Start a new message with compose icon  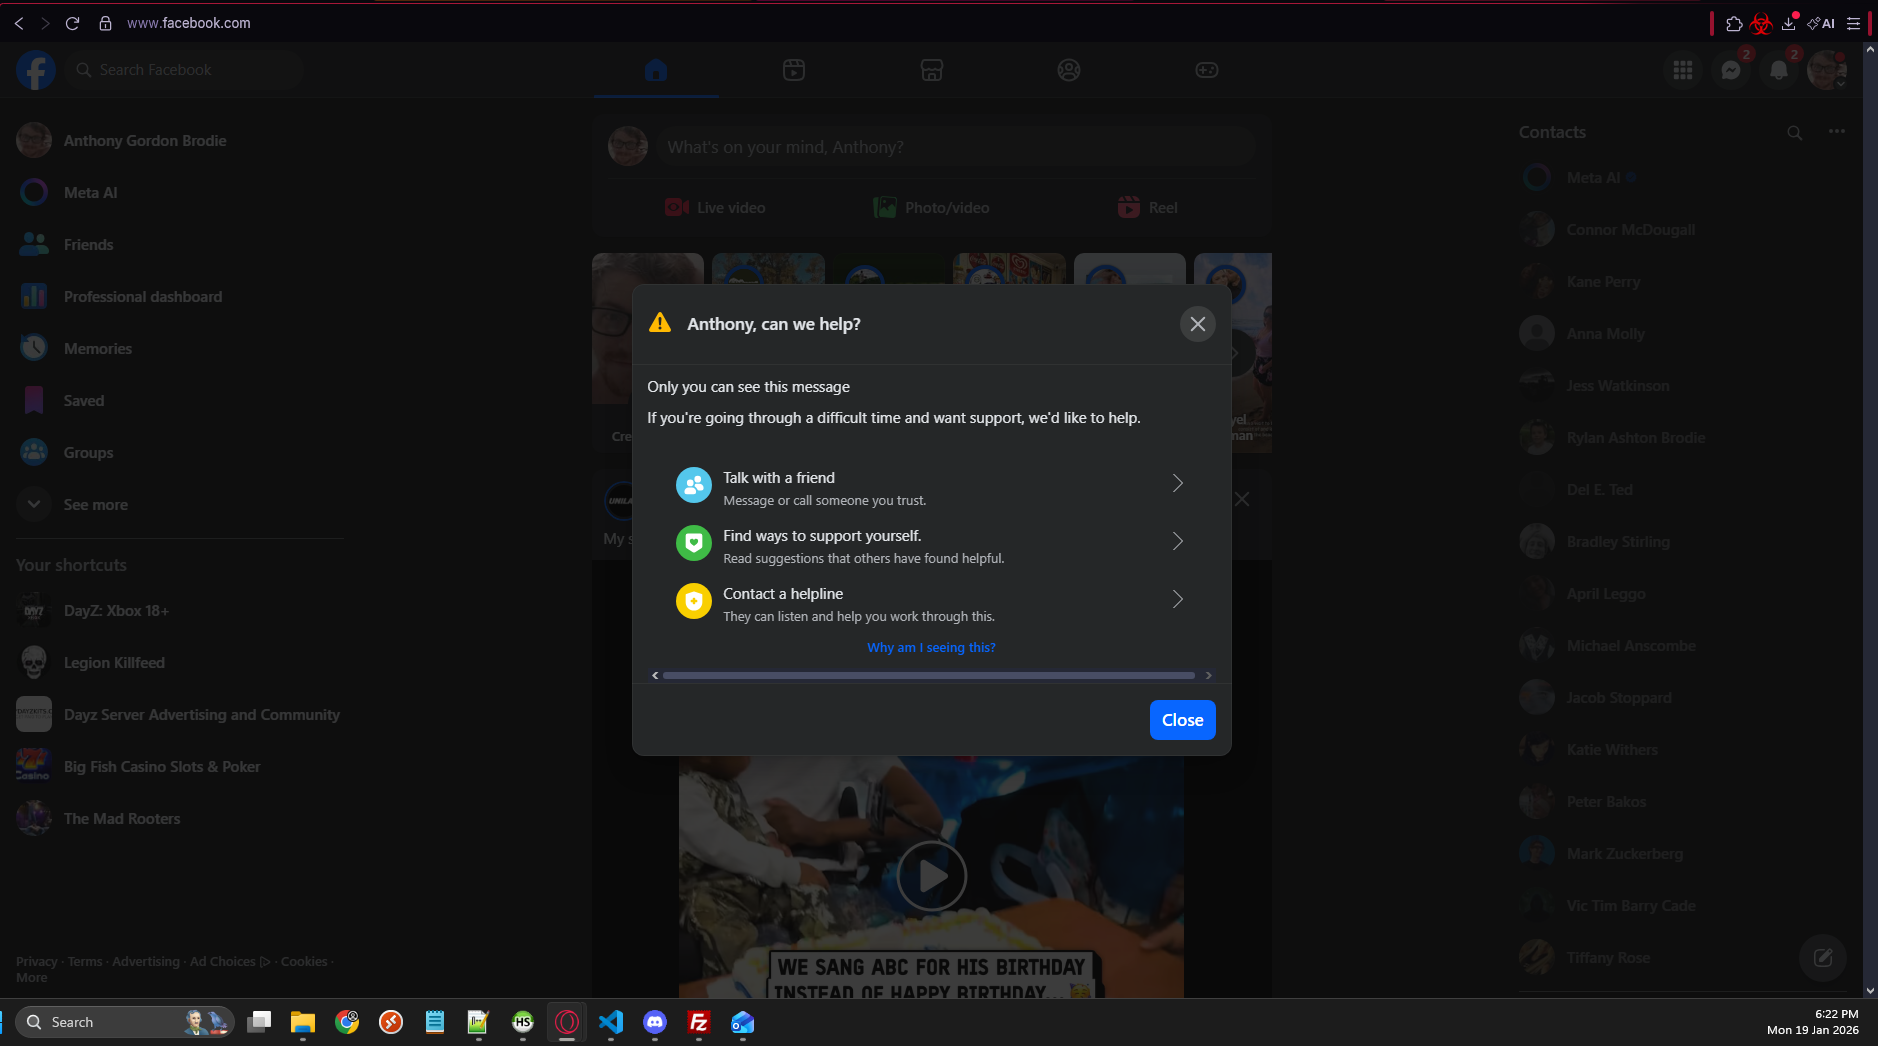1823,958
